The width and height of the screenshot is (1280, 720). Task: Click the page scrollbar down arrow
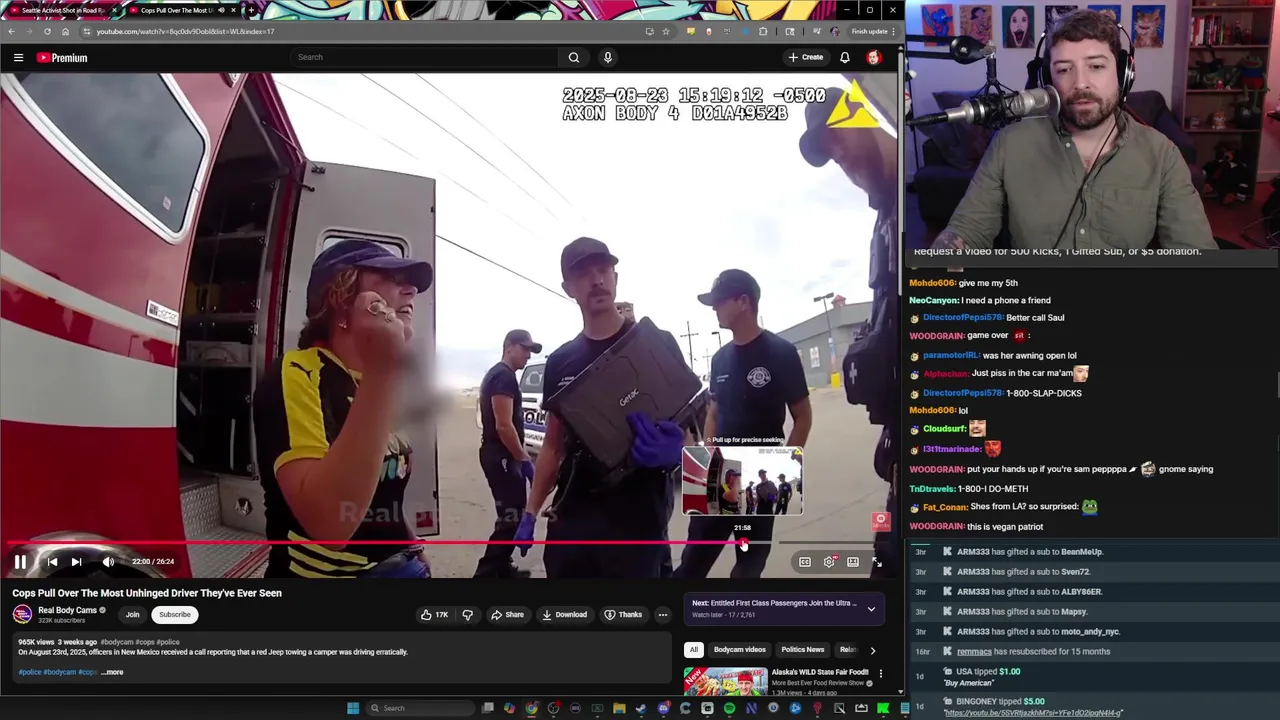(901, 691)
